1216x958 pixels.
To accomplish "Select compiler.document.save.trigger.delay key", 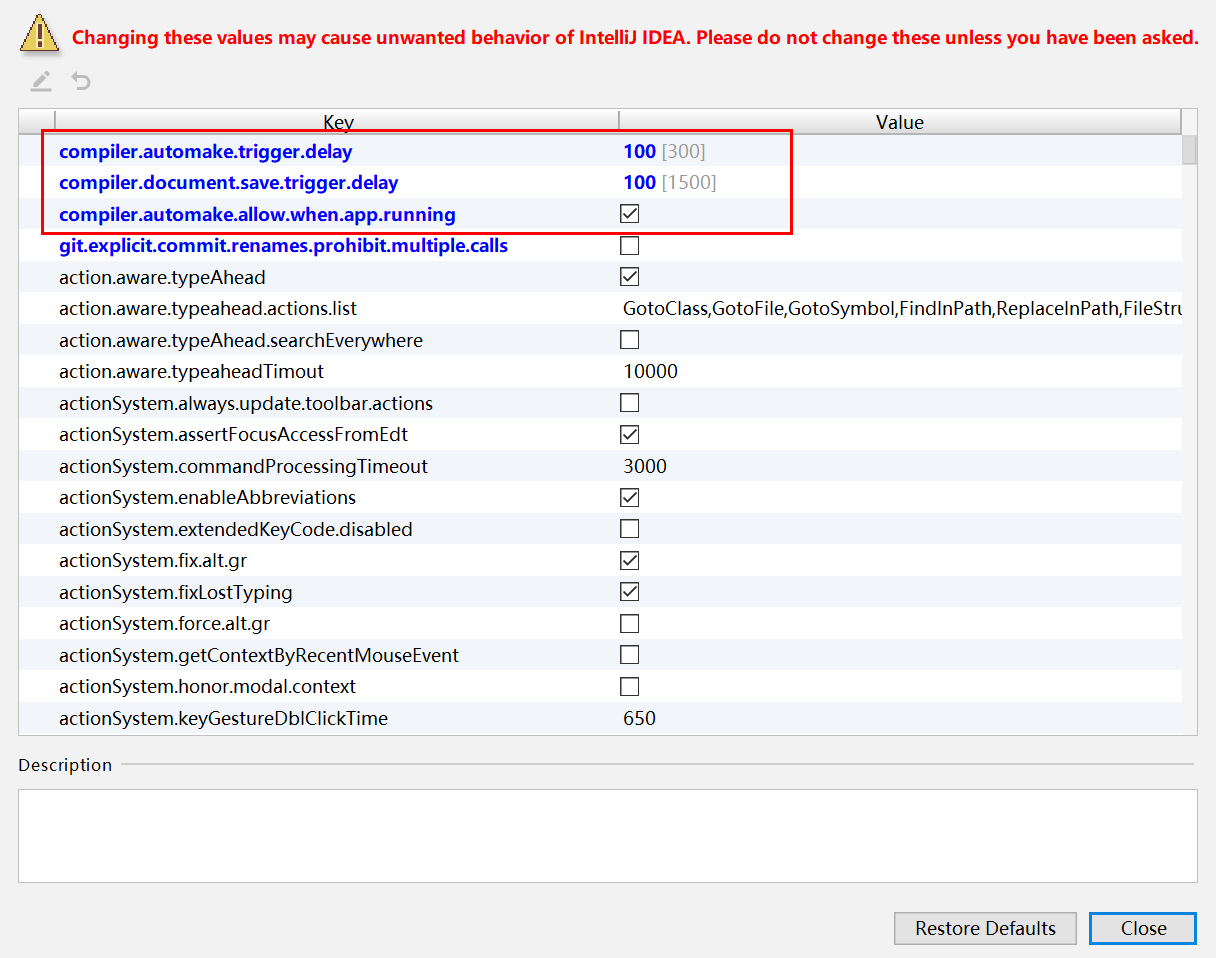I will 229,183.
